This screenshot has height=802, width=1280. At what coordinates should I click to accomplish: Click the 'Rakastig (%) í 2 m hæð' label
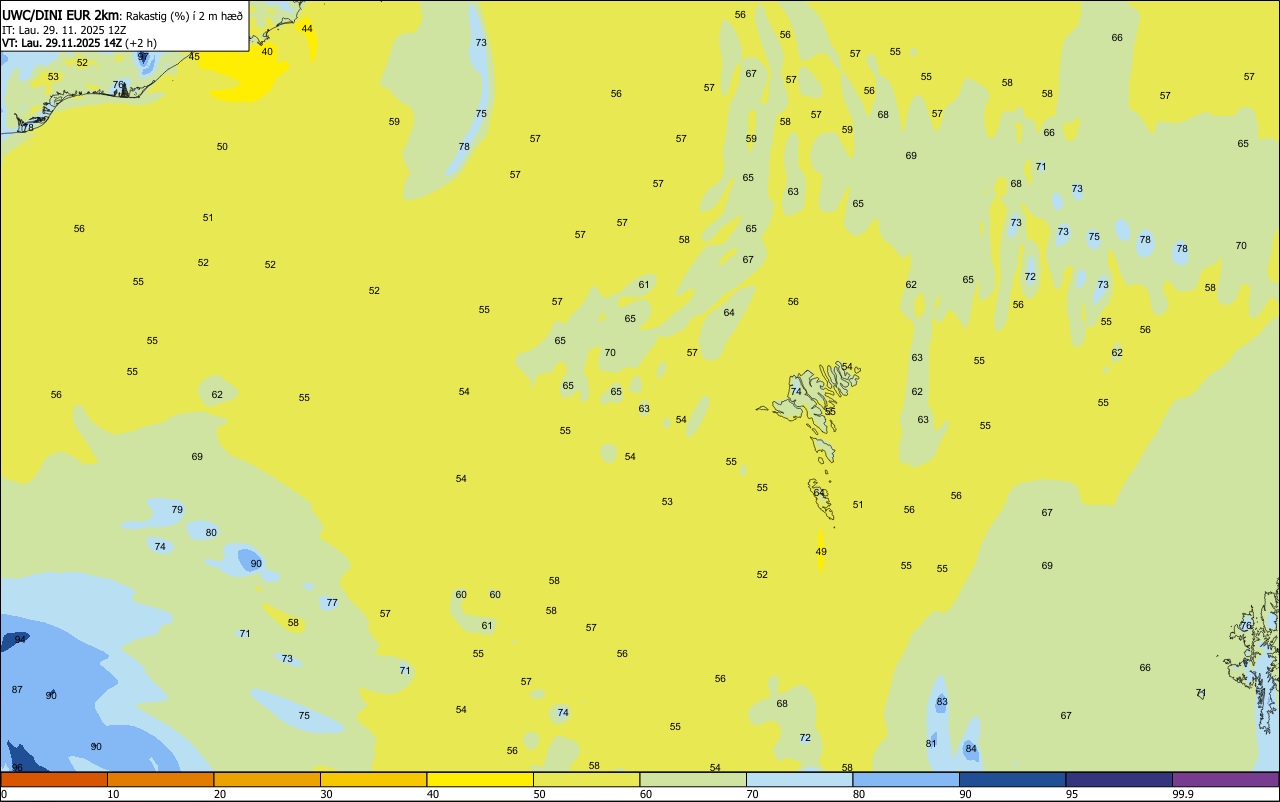click(184, 16)
